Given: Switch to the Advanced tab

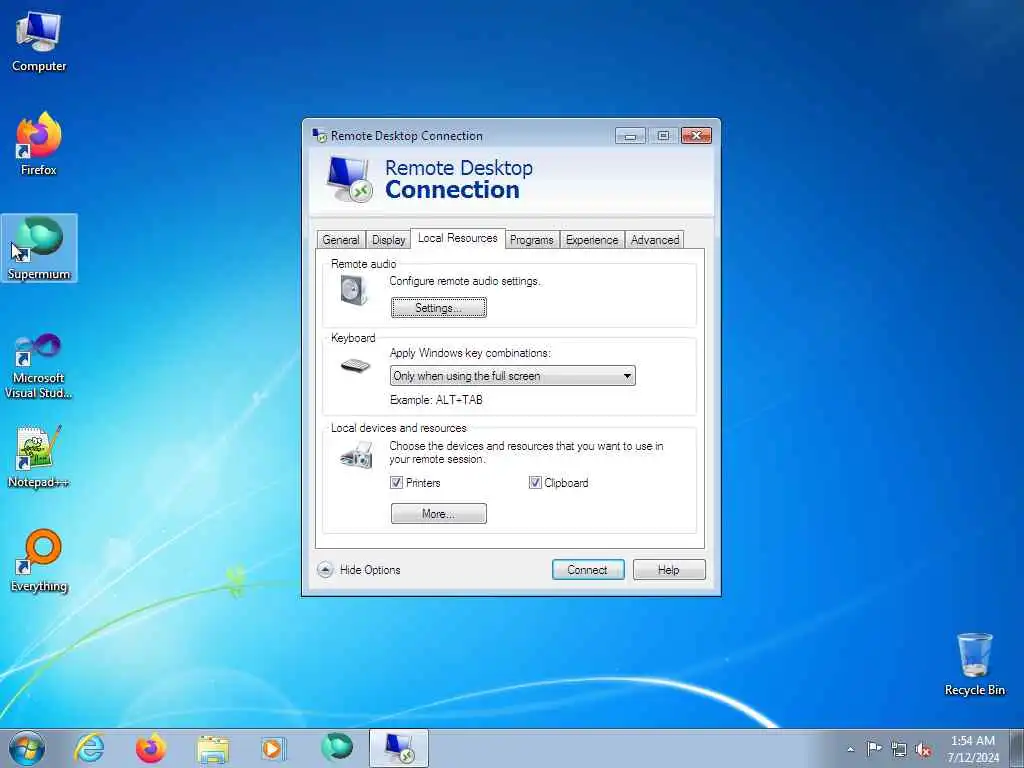Looking at the screenshot, I should tap(655, 240).
